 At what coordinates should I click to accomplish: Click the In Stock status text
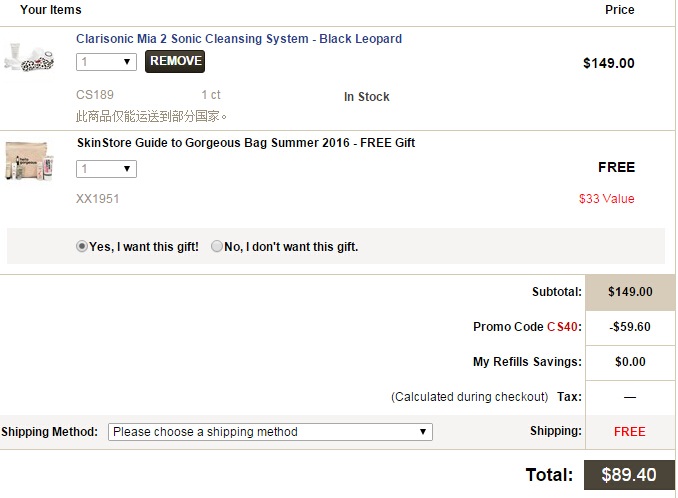[367, 97]
